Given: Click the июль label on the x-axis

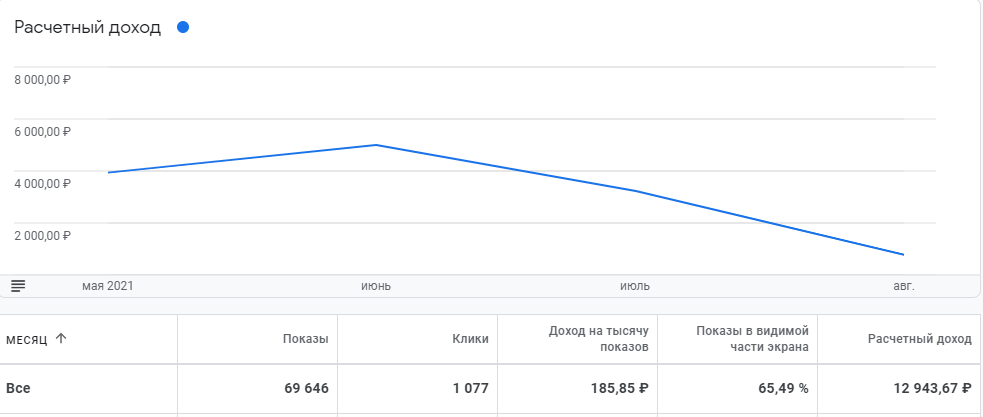Looking at the screenshot, I should (x=635, y=286).
